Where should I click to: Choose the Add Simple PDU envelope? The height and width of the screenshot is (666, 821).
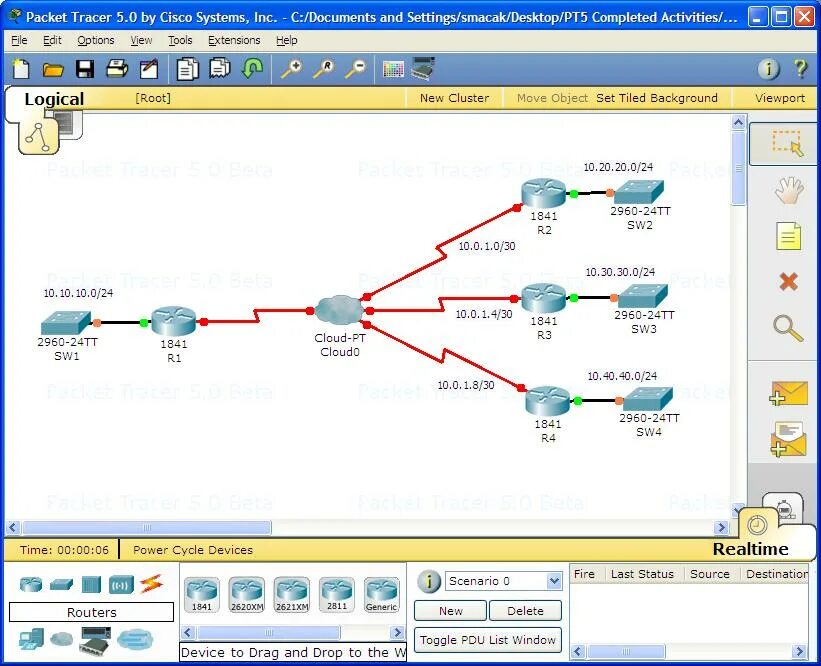click(x=789, y=394)
